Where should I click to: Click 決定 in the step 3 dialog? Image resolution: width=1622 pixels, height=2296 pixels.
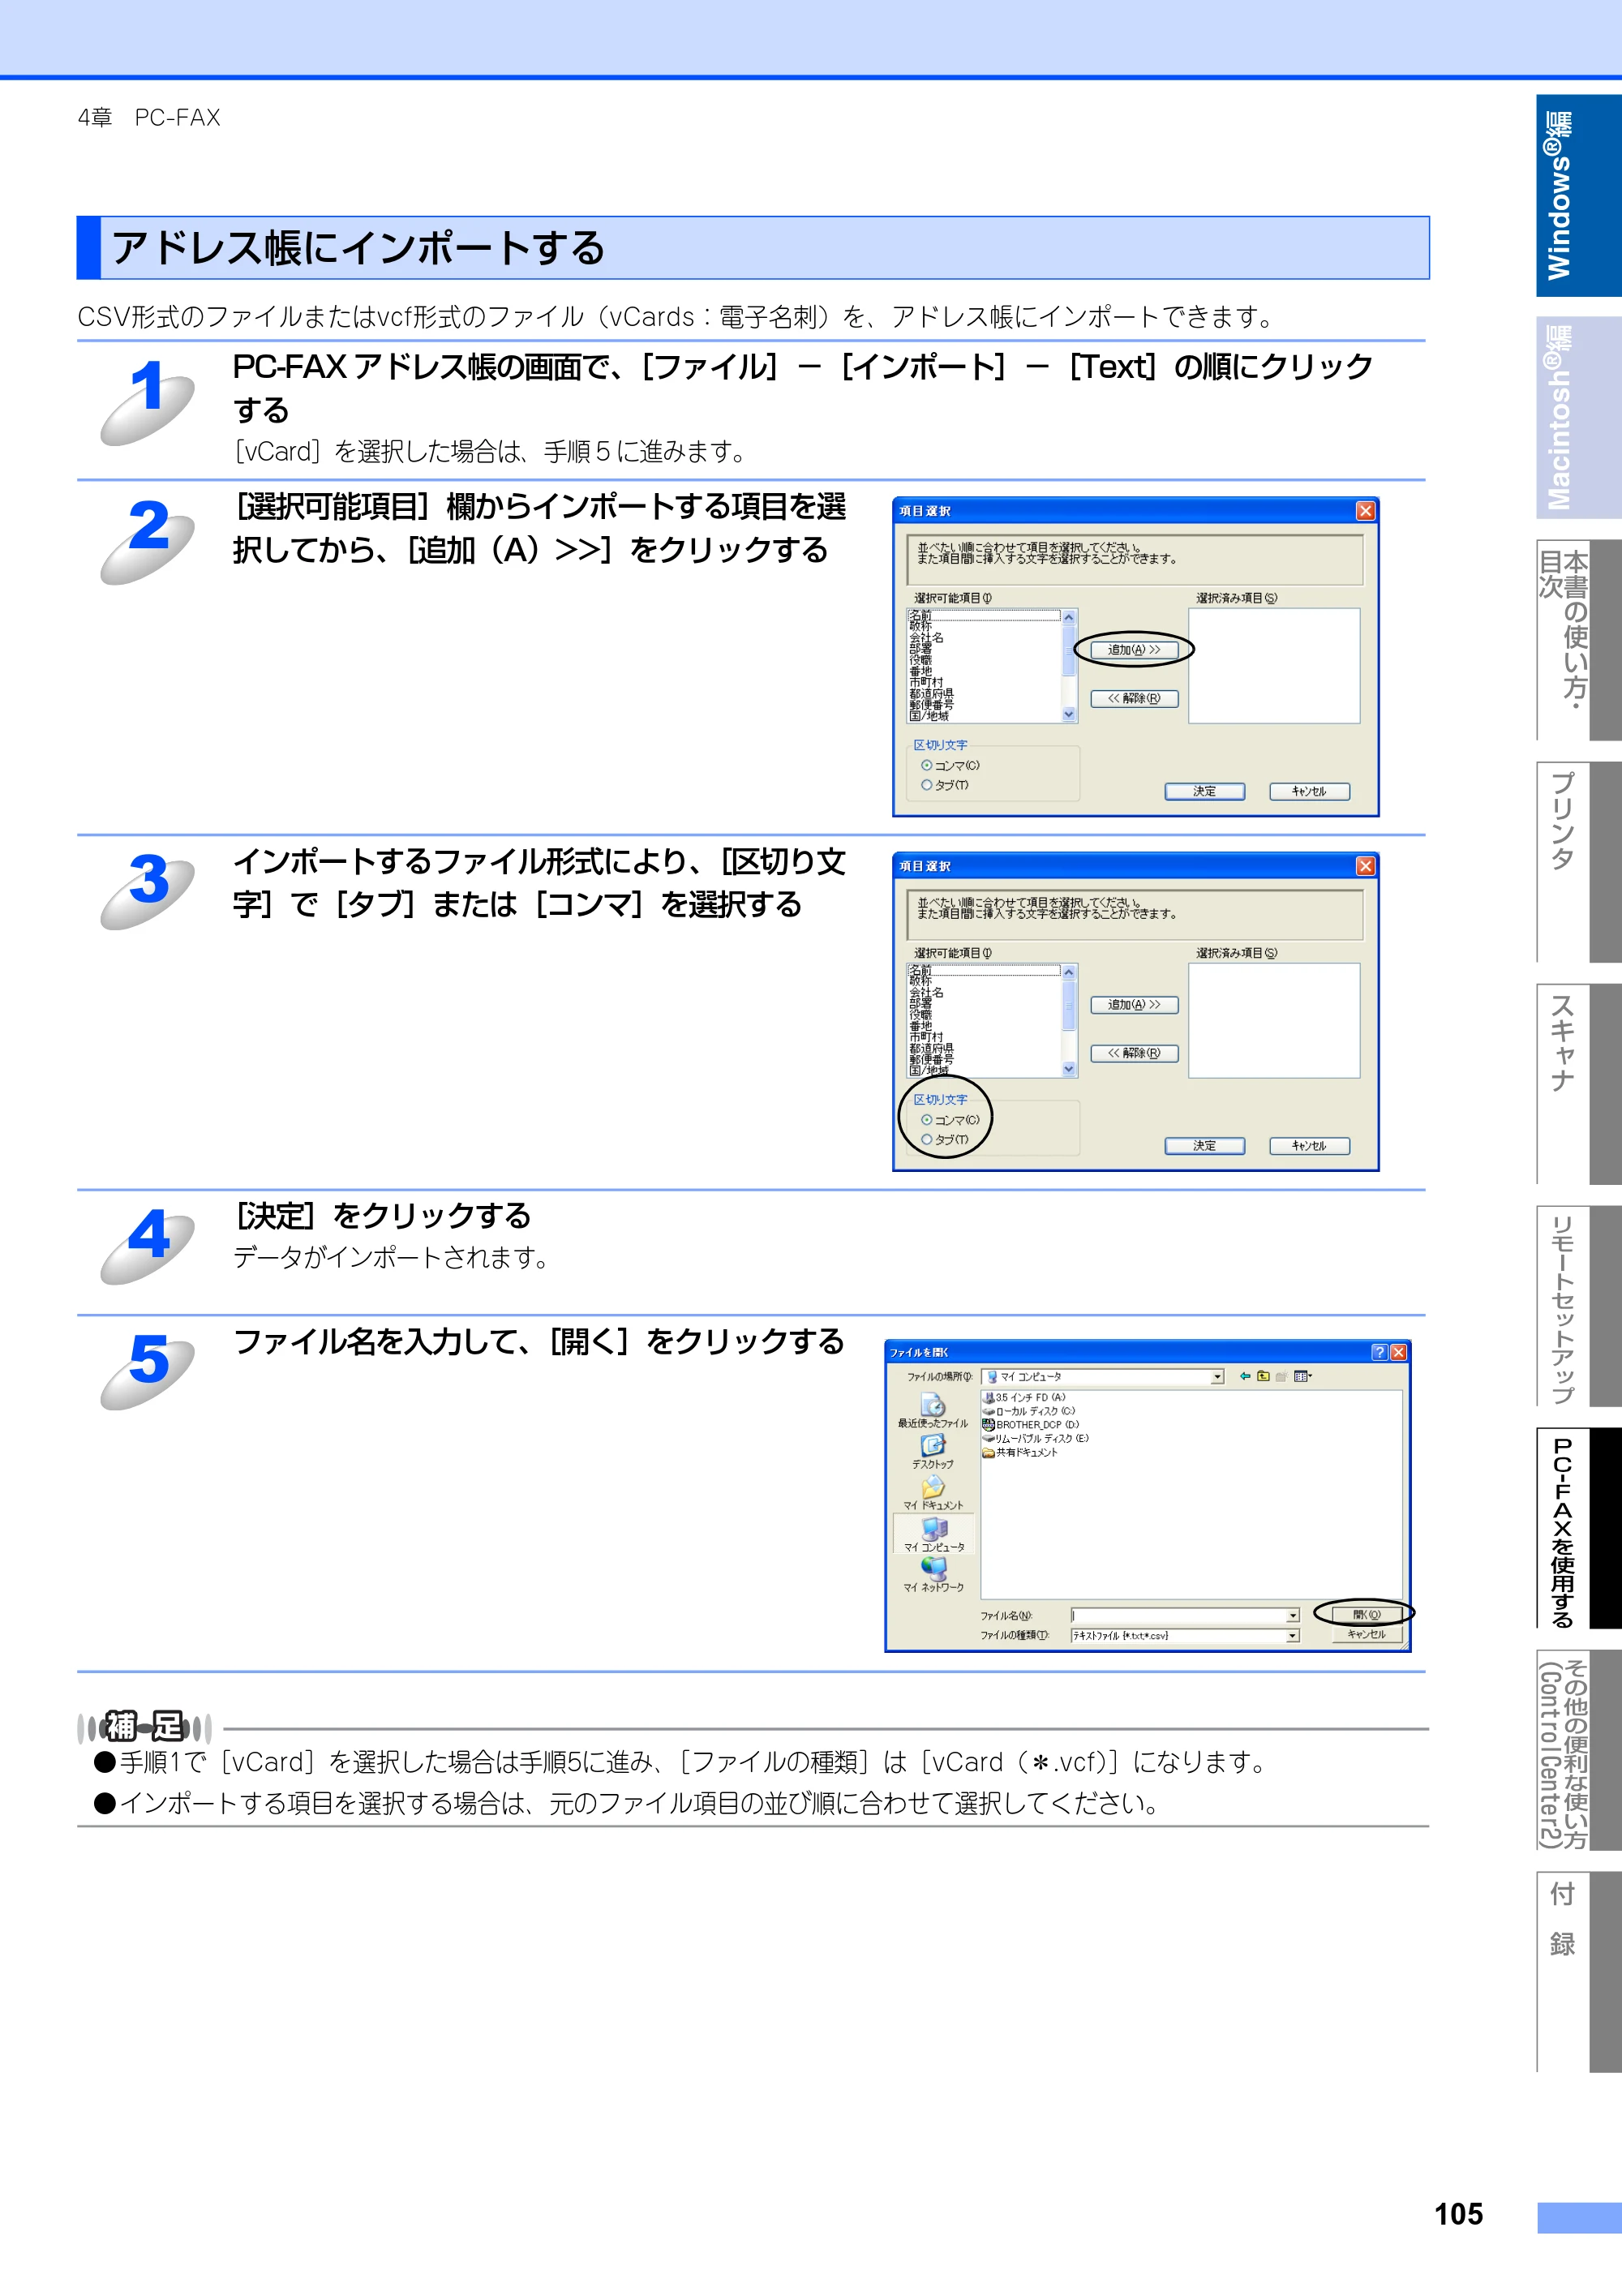[x=1205, y=1146]
